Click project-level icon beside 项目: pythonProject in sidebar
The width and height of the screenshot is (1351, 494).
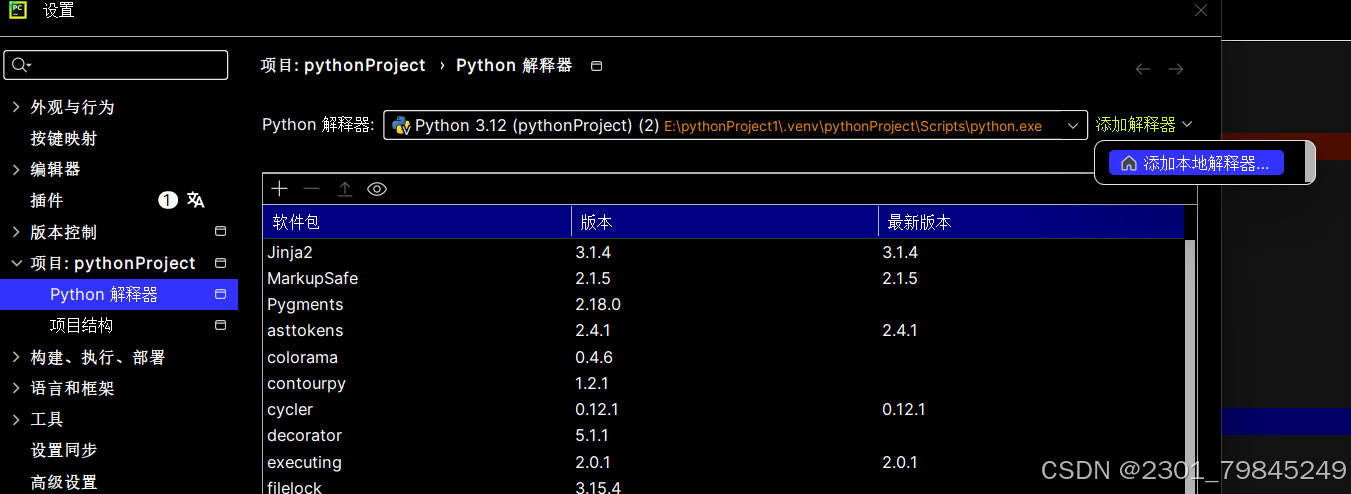(221, 263)
